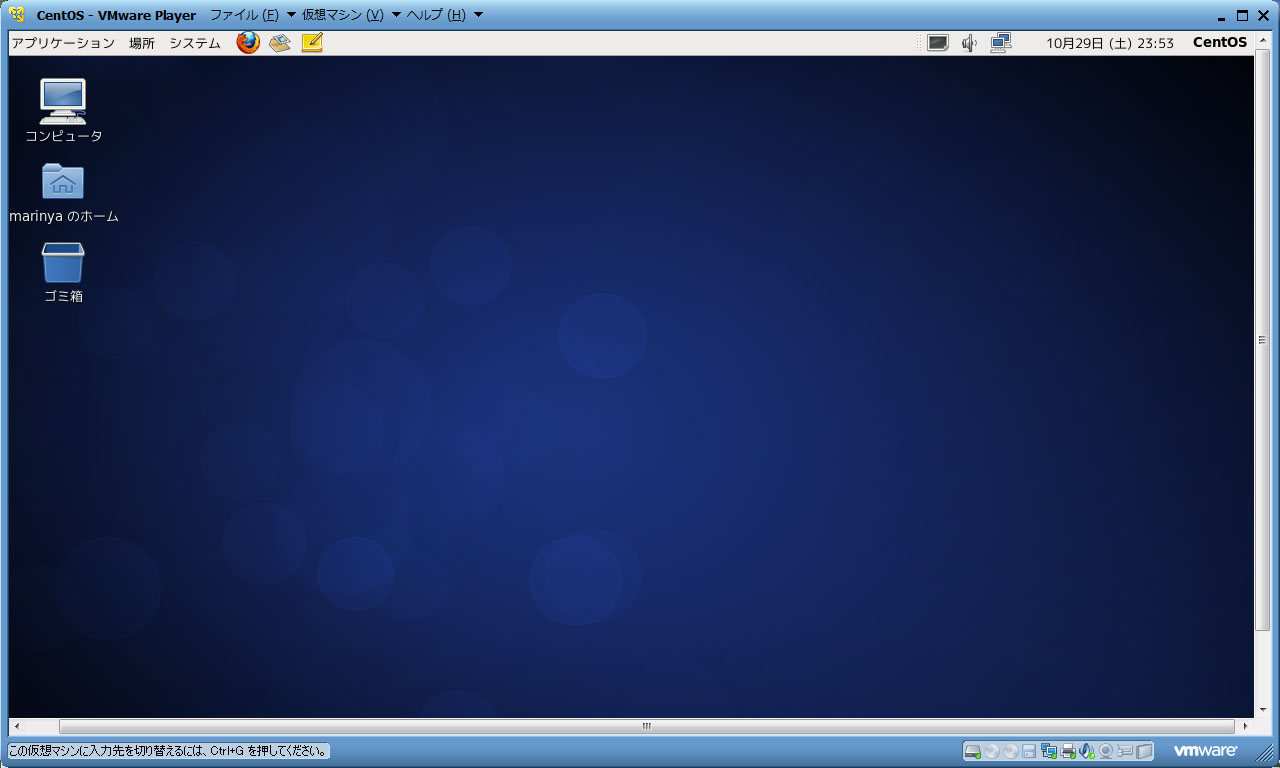
Task: Open the yellow notes launcher icon
Action: [x=312, y=43]
